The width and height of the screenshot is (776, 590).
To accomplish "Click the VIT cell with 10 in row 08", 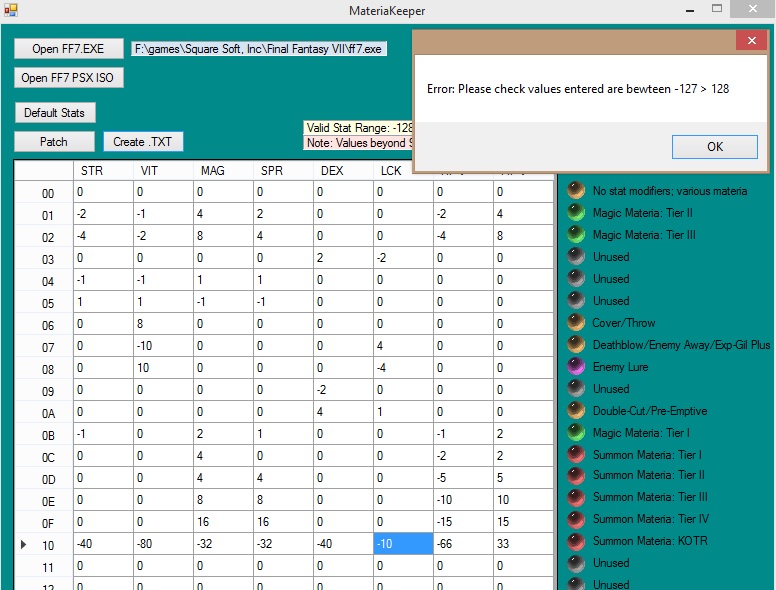I will [x=163, y=367].
